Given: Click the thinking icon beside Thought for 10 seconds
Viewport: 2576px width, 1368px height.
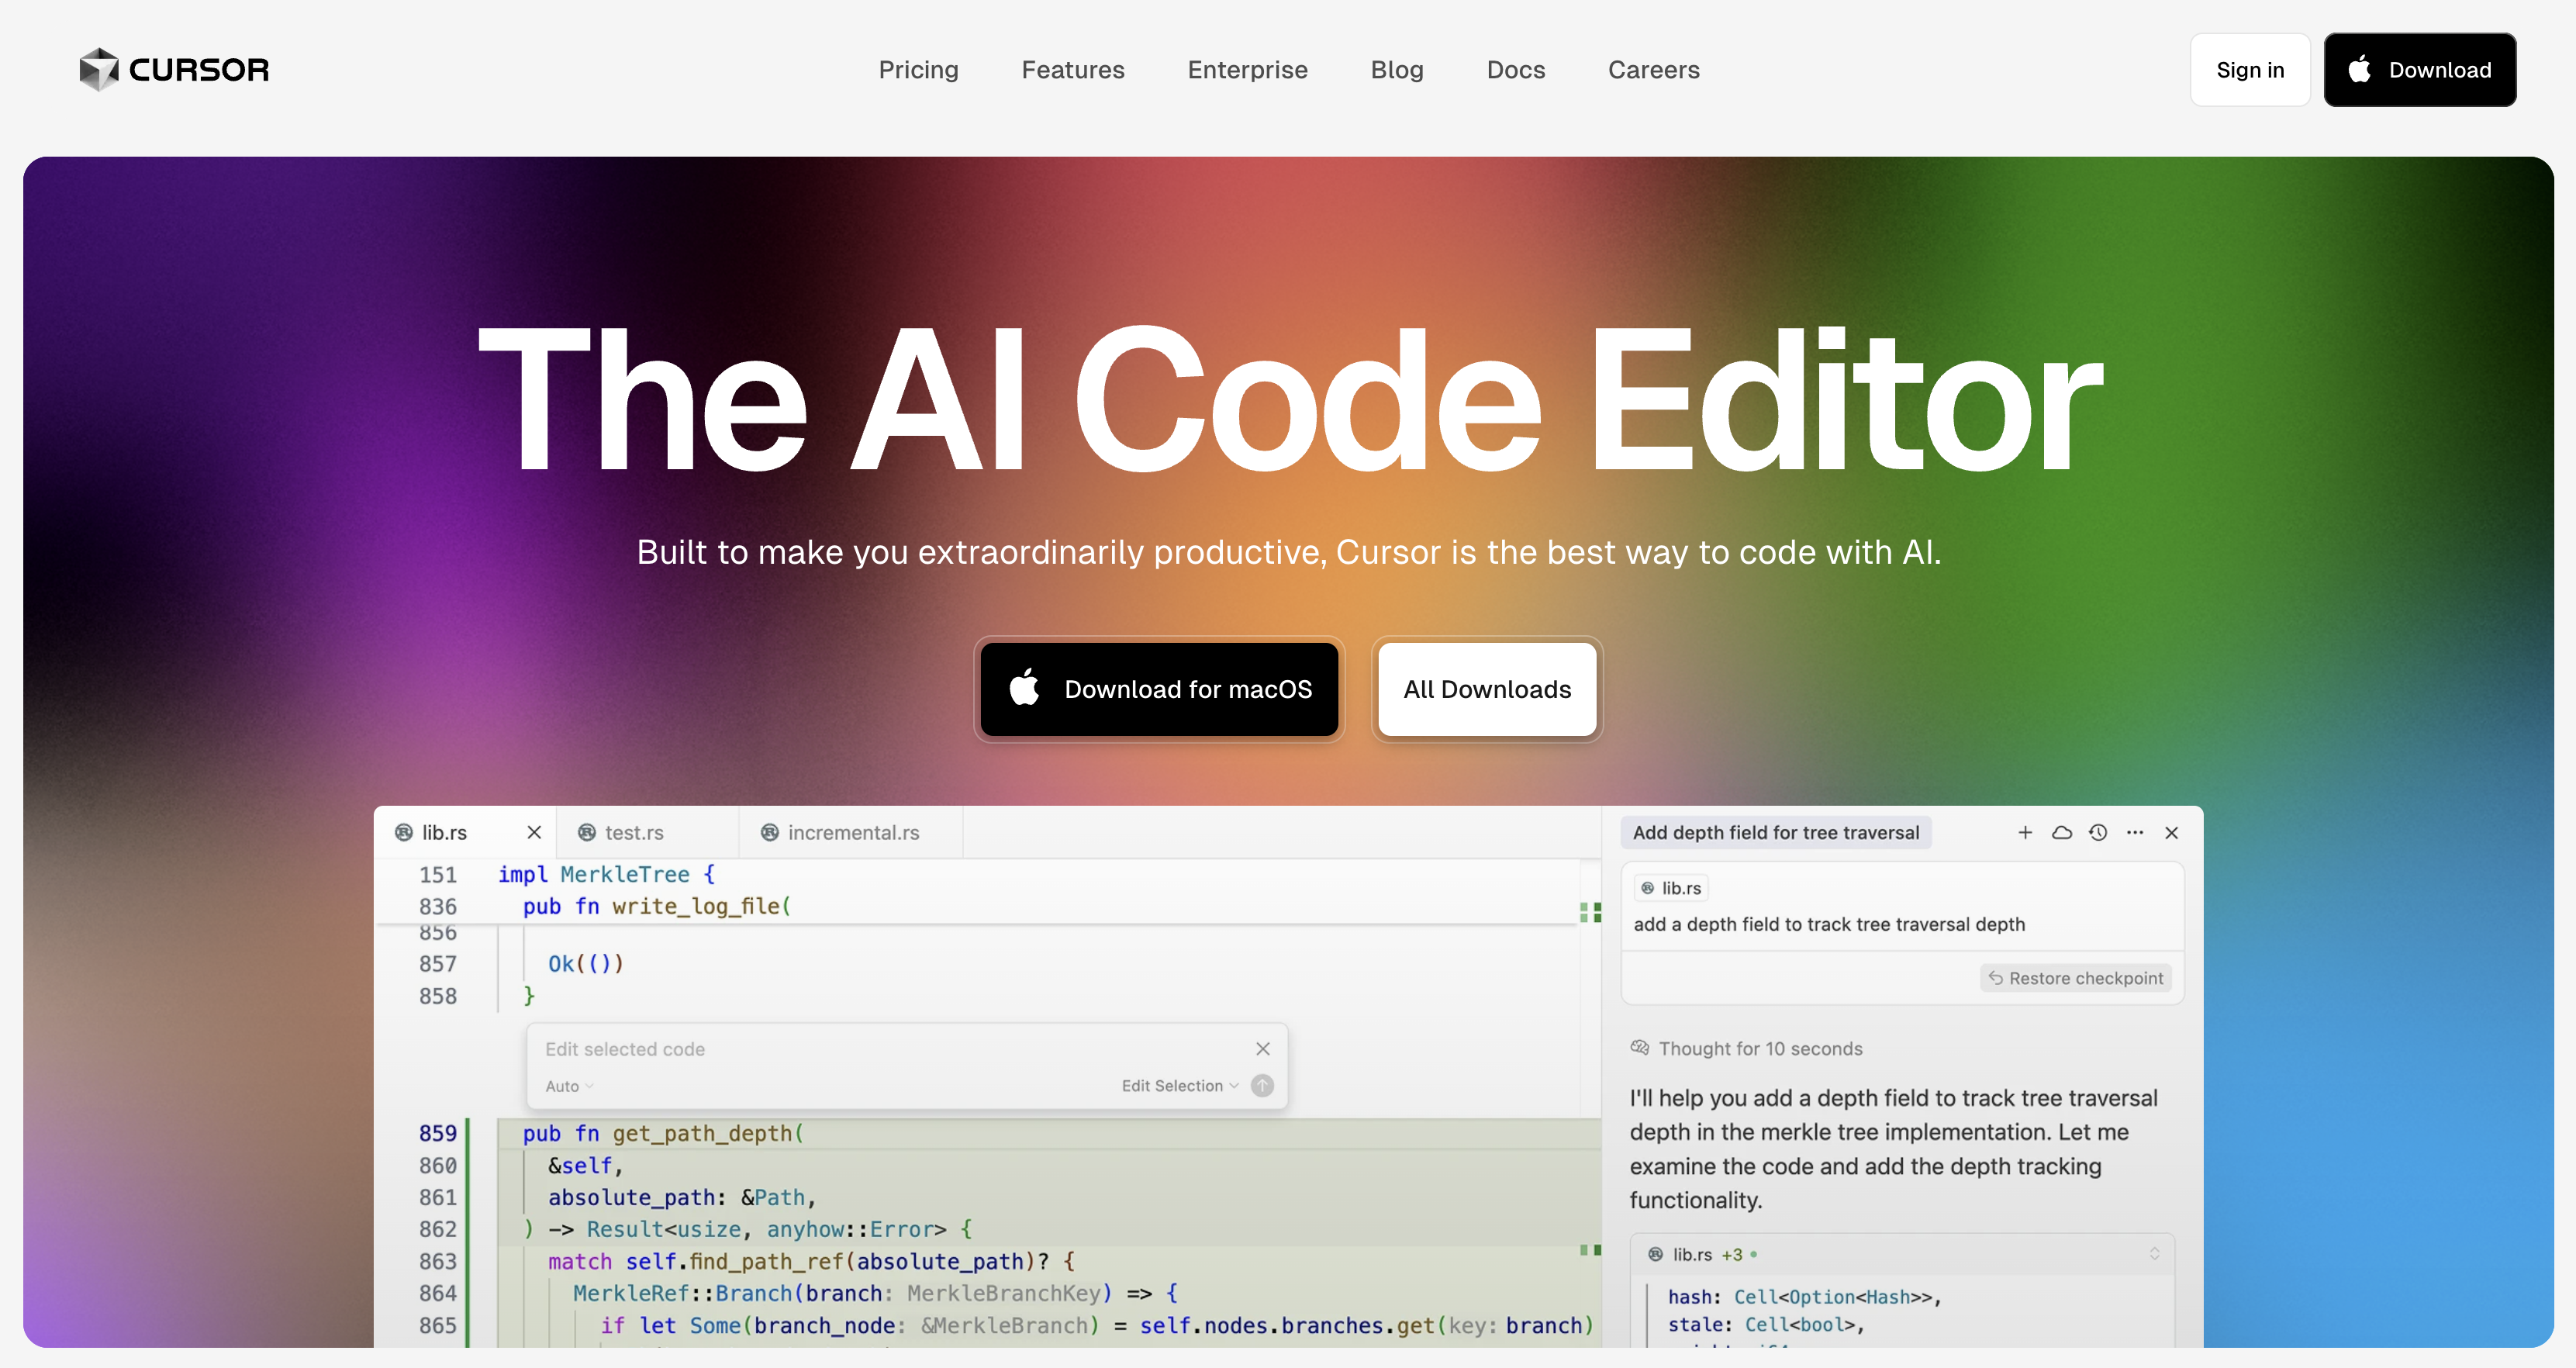Looking at the screenshot, I should [x=1640, y=1048].
